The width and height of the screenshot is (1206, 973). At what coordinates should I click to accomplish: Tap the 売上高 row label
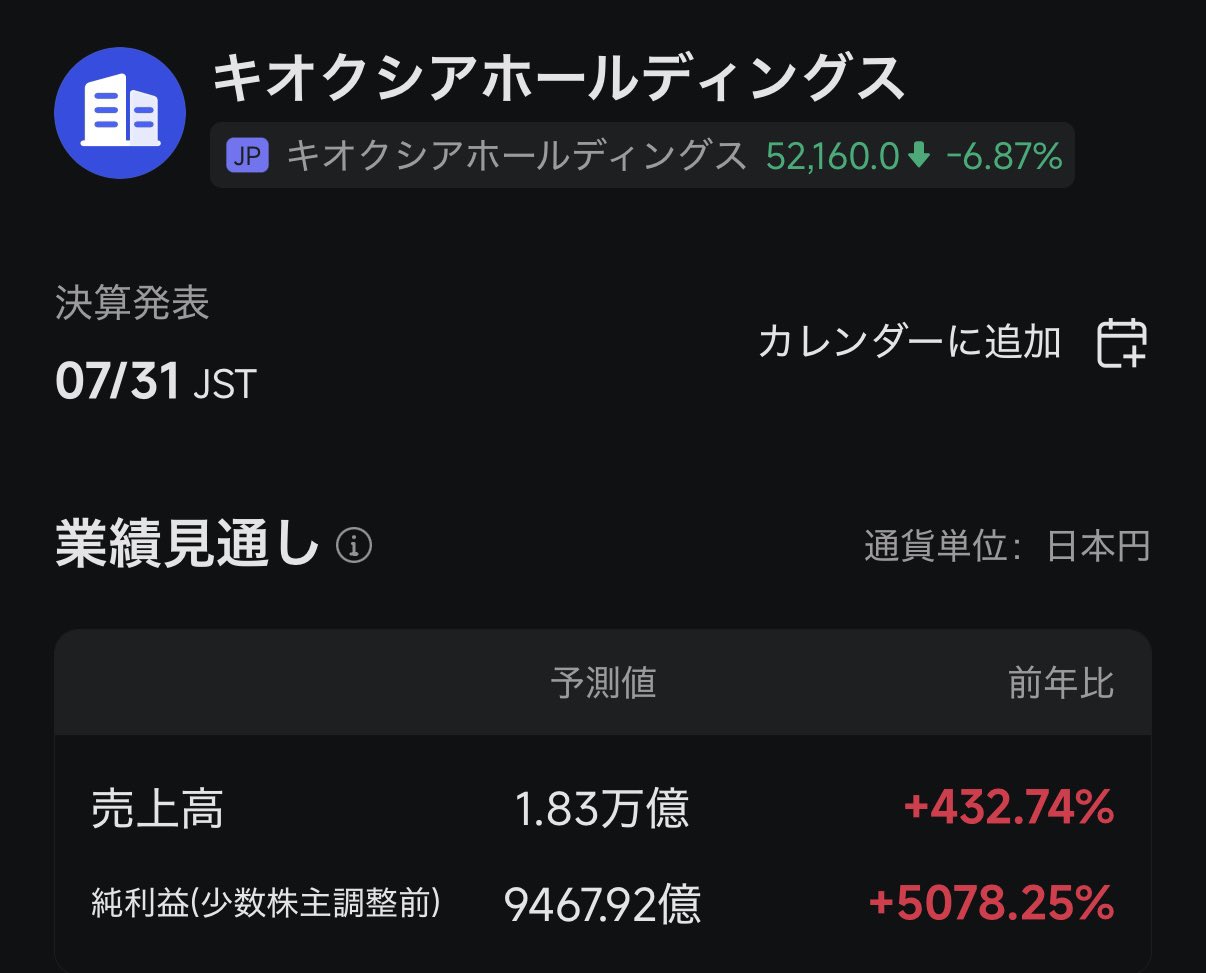point(157,809)
